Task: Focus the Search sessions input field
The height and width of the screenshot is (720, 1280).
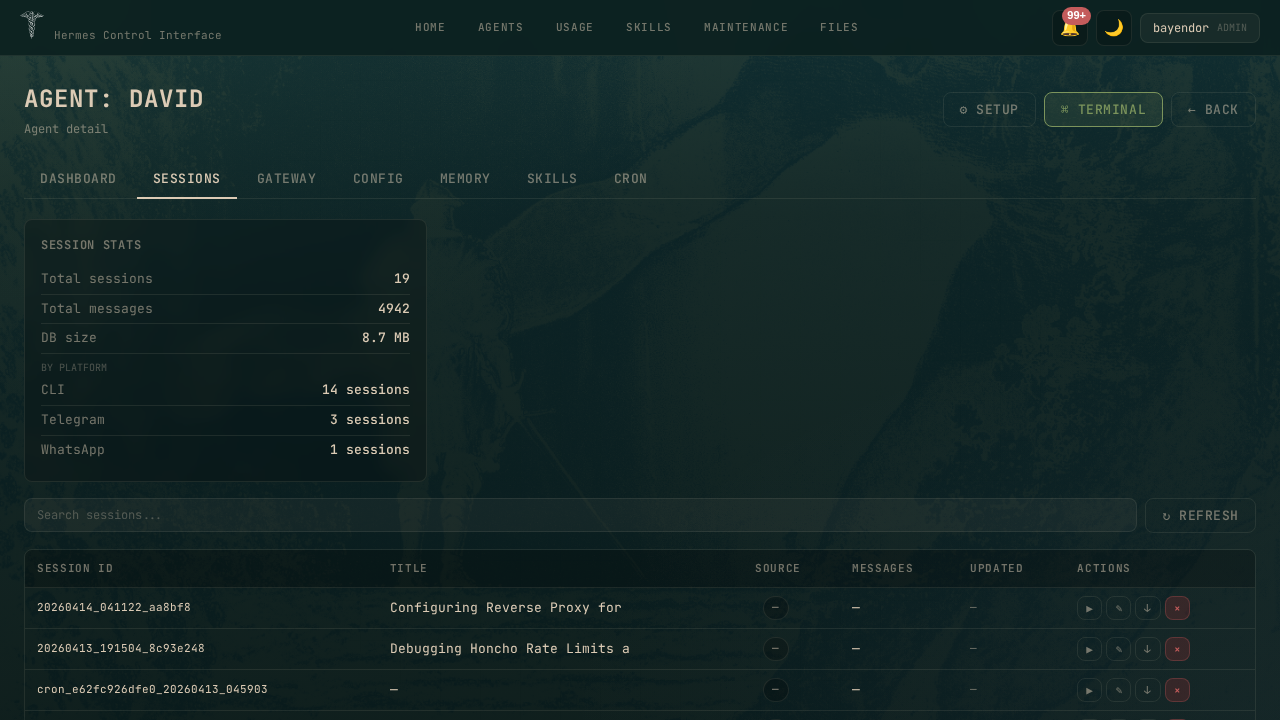Action: pyautogui.click(x=580, y=515)
